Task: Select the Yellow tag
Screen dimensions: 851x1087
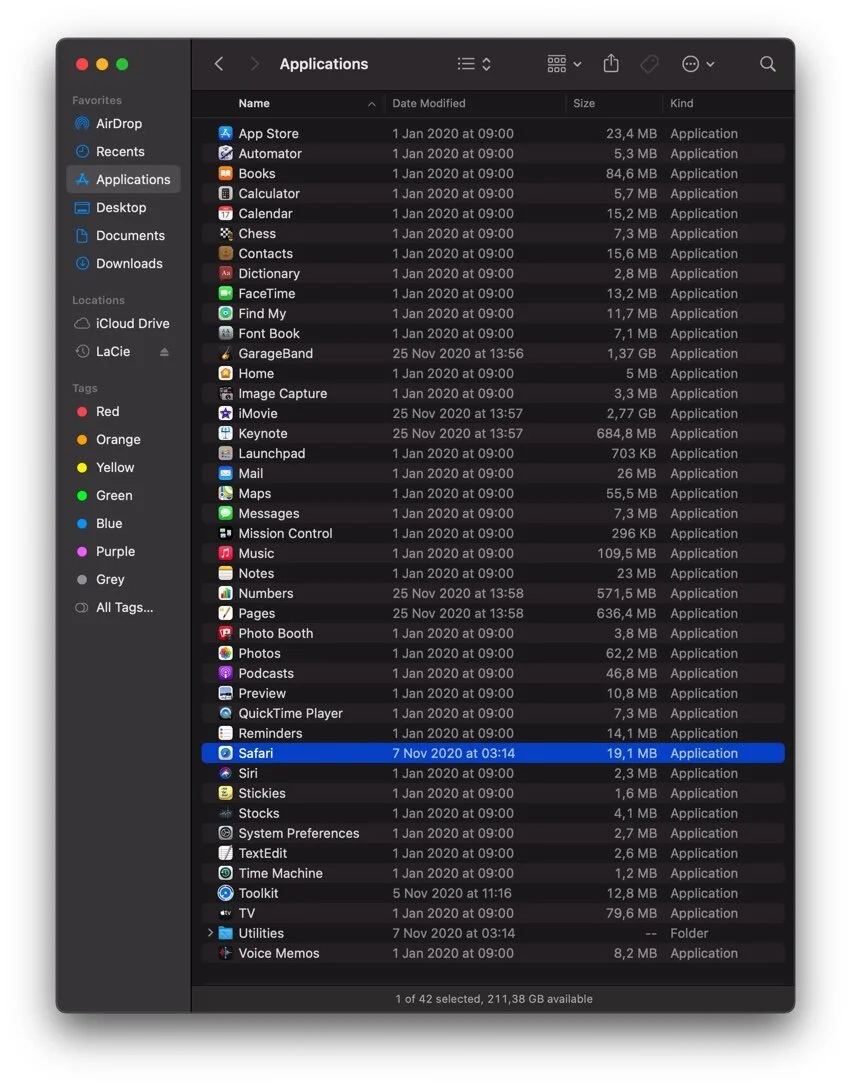Action: pyautogui.click(x=123, y=467)
